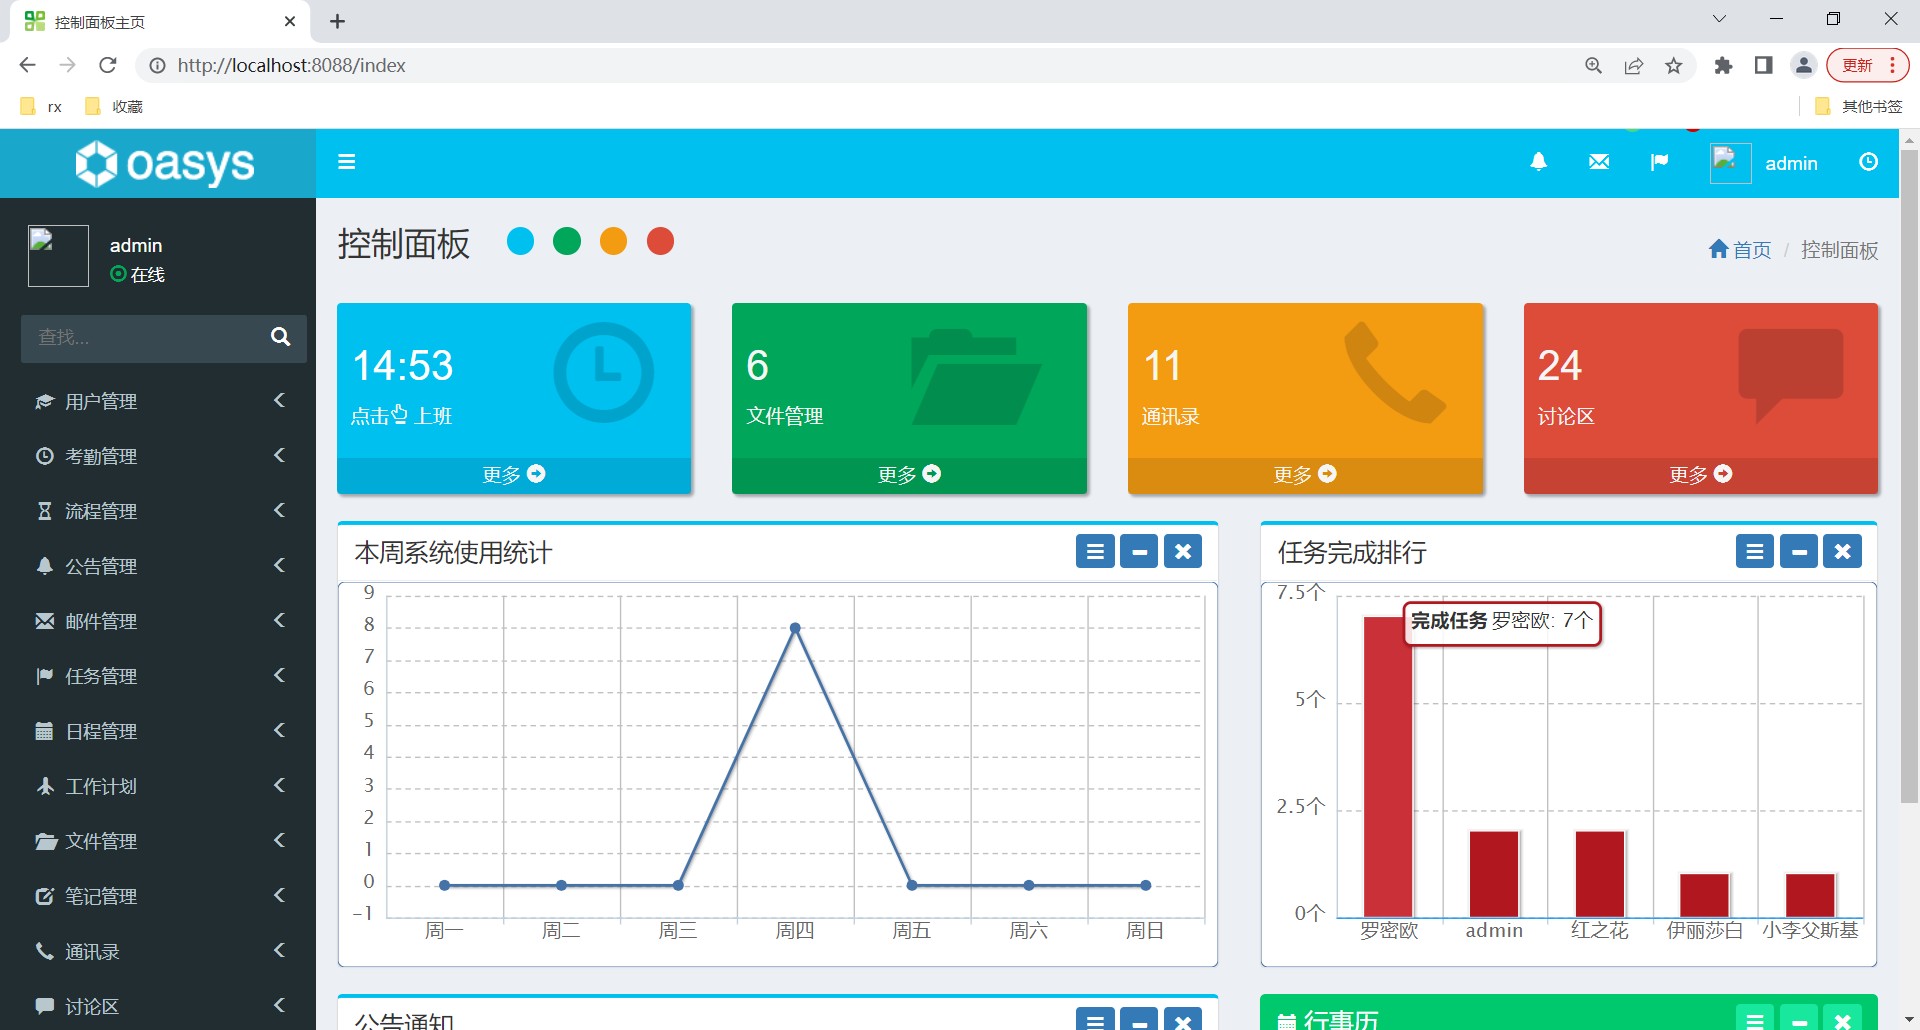
Task: Select the red theme color dot
Action: (660, 241)
